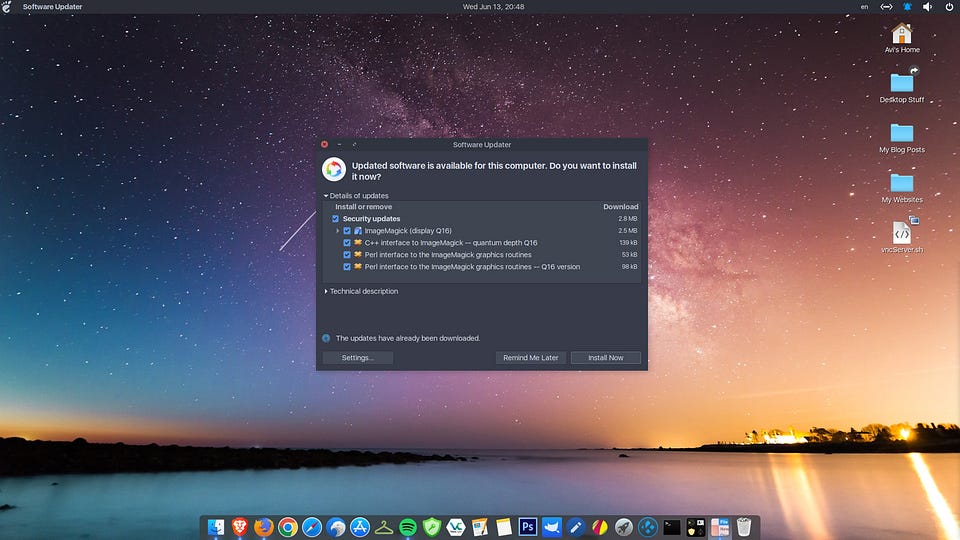This screenshot has height=540, width=960.
Task: Open Firefox browser in the dock
Action: (263, 526)
